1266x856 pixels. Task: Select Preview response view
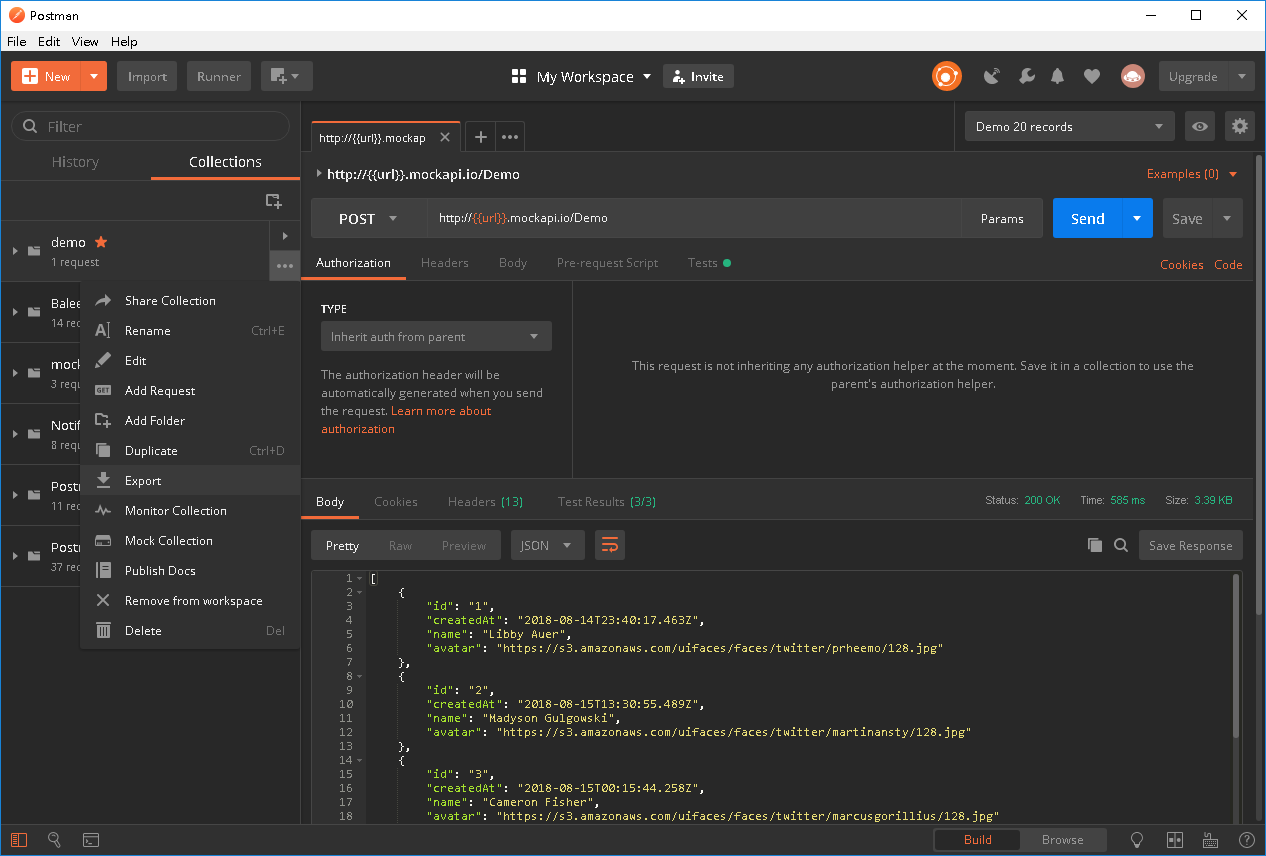coord(464,545)
